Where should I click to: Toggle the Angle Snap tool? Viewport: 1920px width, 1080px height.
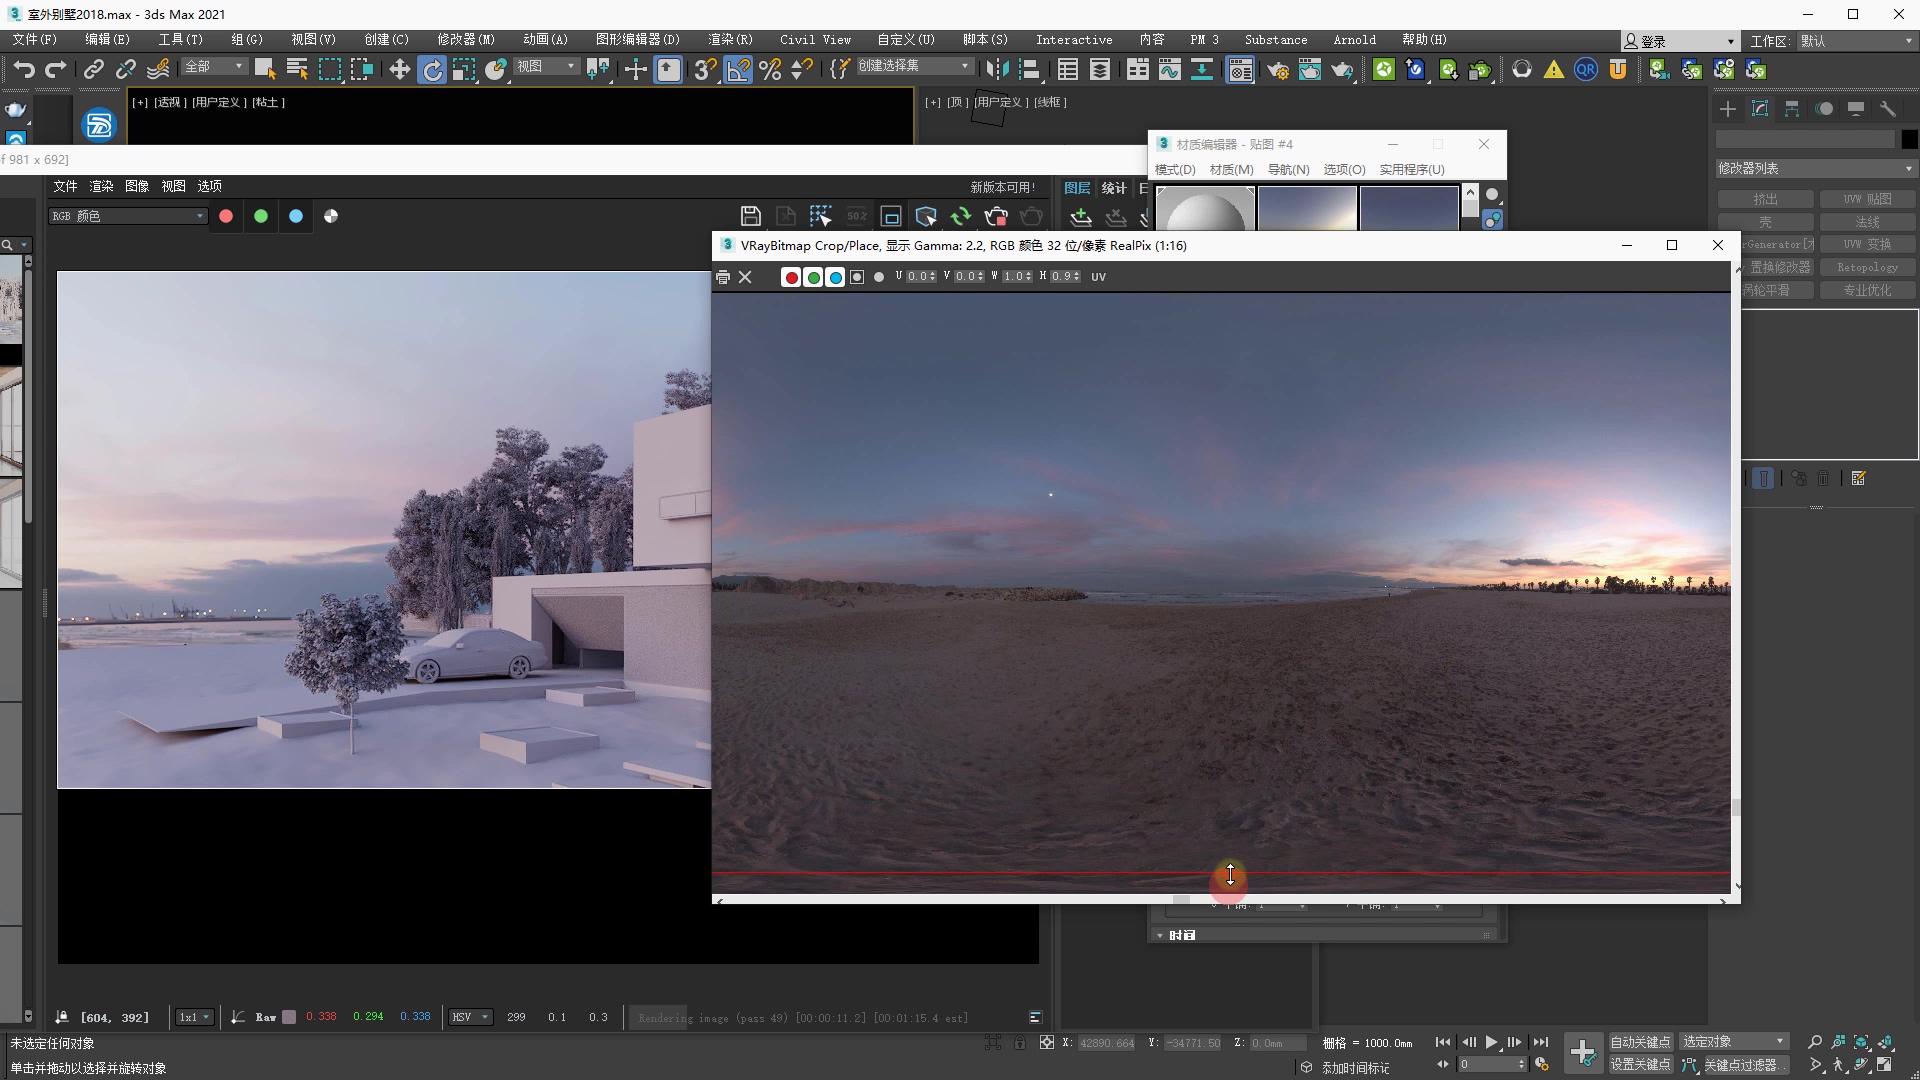(738, 69)
